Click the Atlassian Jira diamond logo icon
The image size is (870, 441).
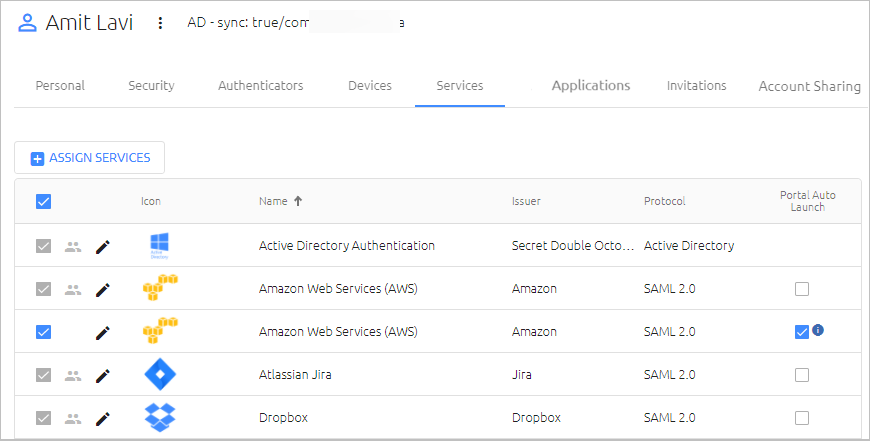click(160, 374)
